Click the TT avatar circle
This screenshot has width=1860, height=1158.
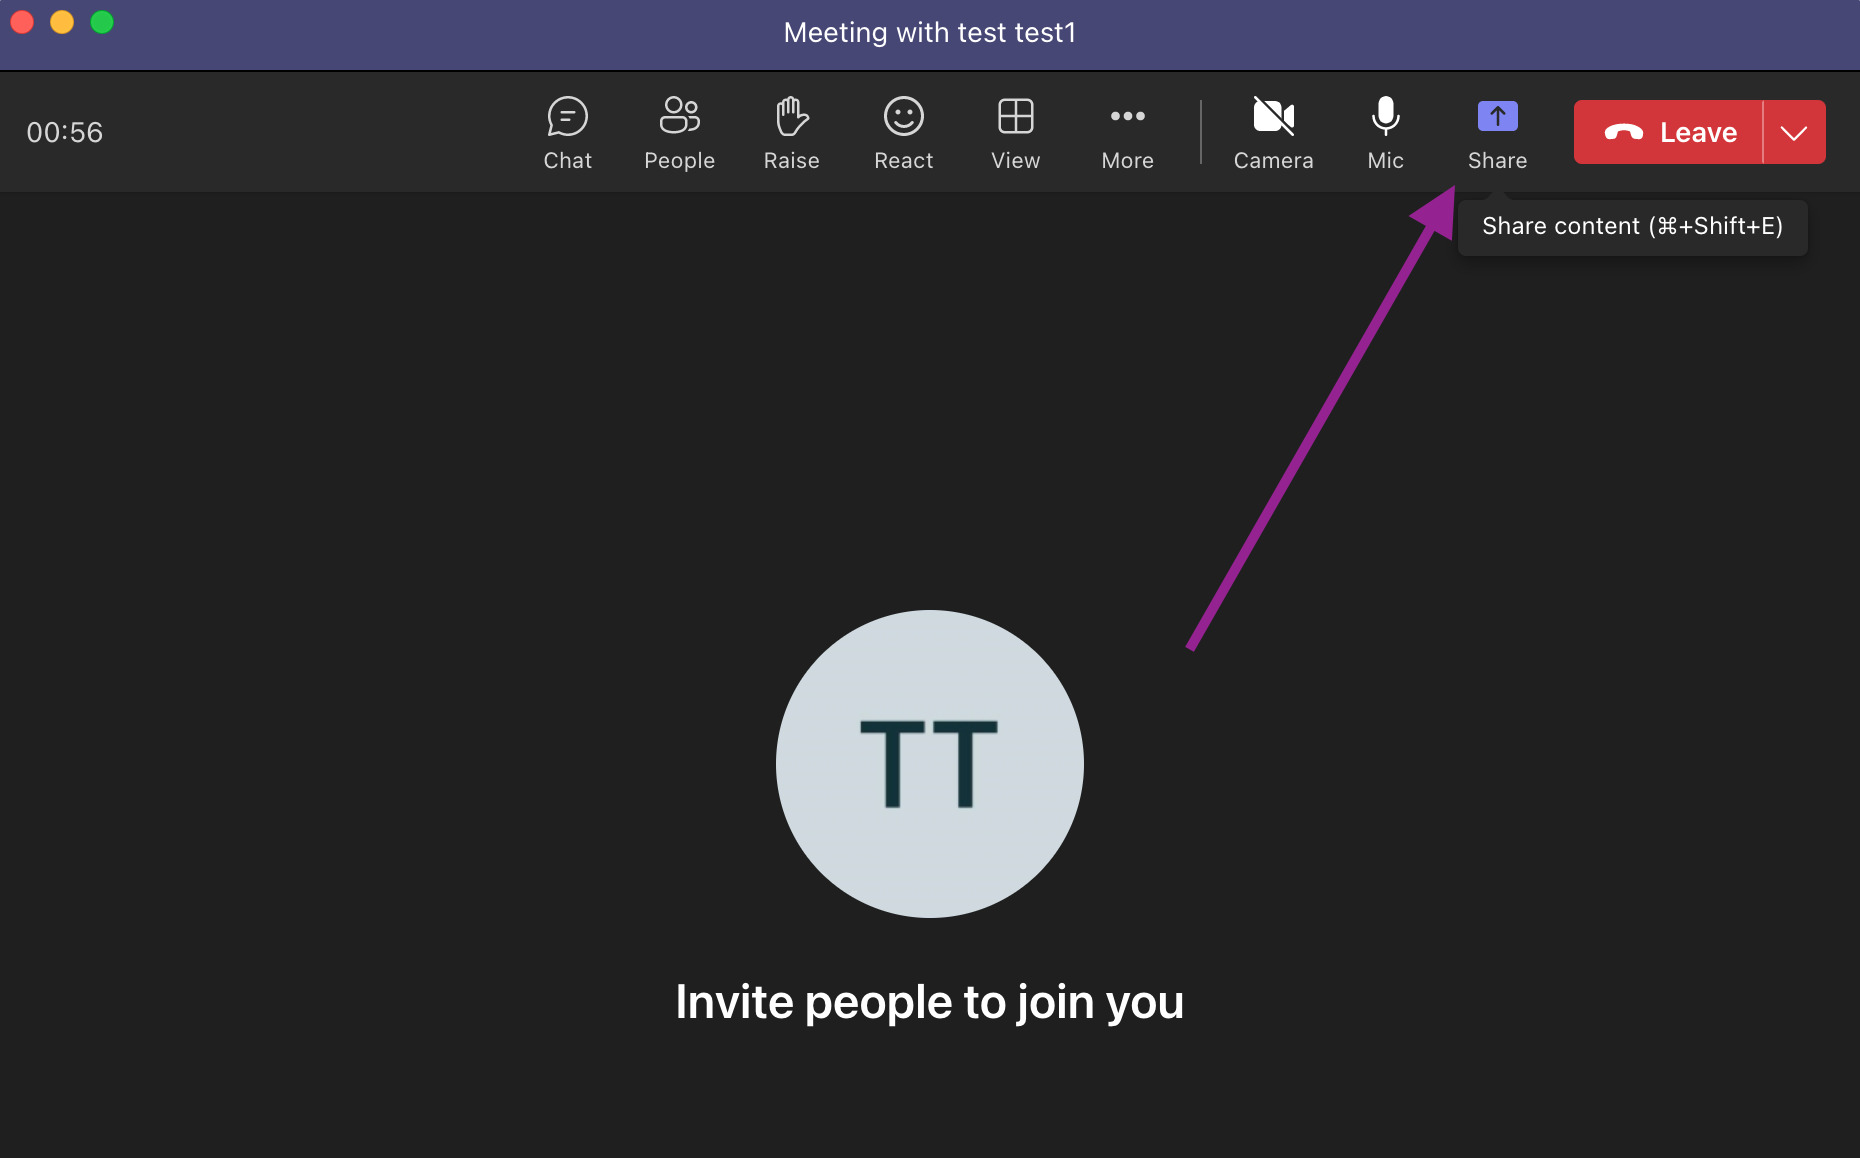(929, 764)
